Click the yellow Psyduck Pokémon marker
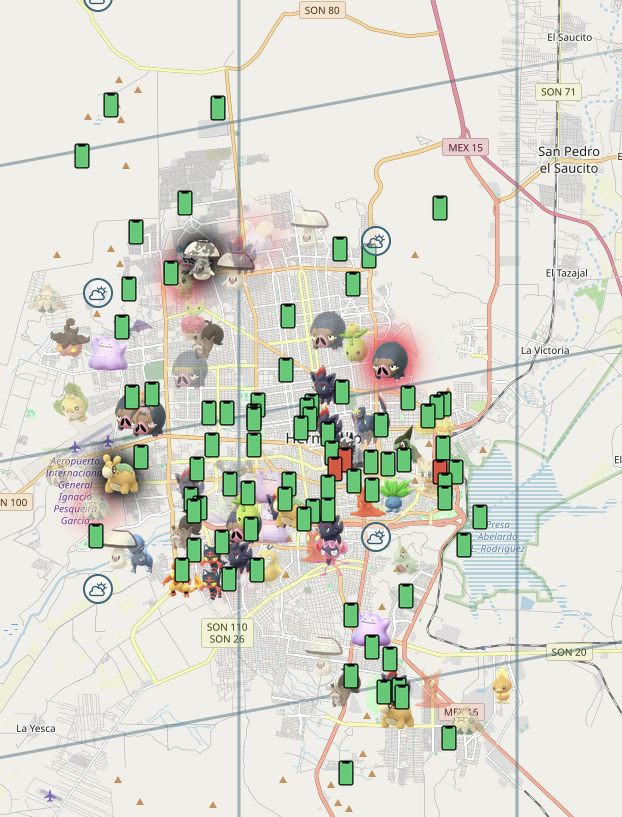Image resolution: width=622 pixels, height=817 pixels. [x=273, y=565]
